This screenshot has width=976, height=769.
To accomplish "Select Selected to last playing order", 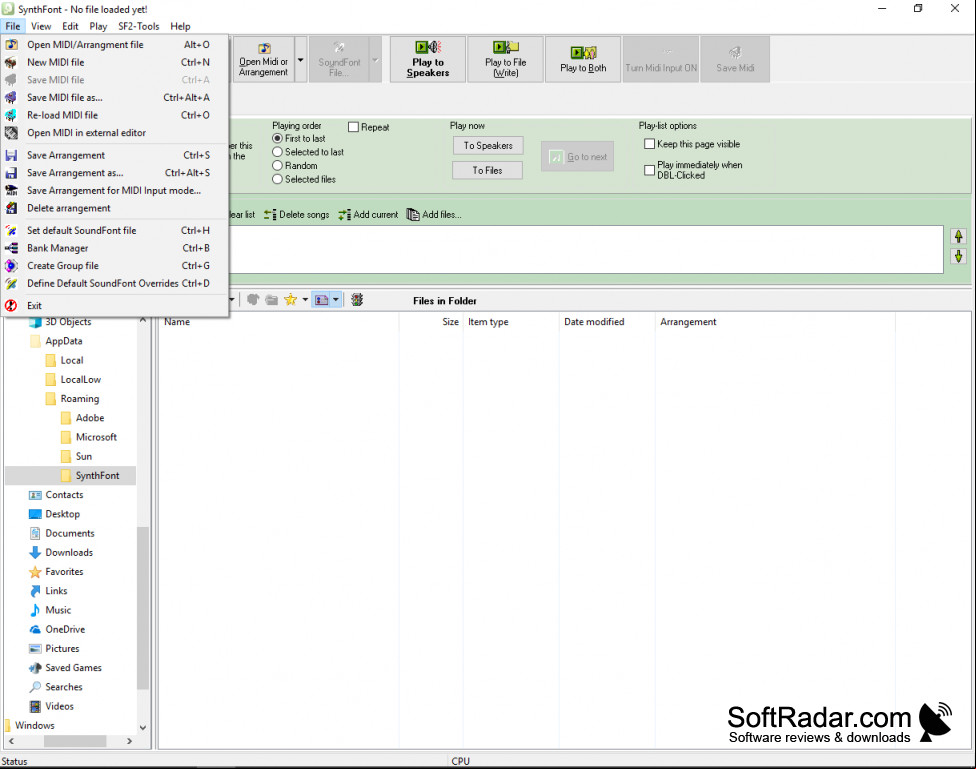I will pyautogui.click(x=278, y=152).
